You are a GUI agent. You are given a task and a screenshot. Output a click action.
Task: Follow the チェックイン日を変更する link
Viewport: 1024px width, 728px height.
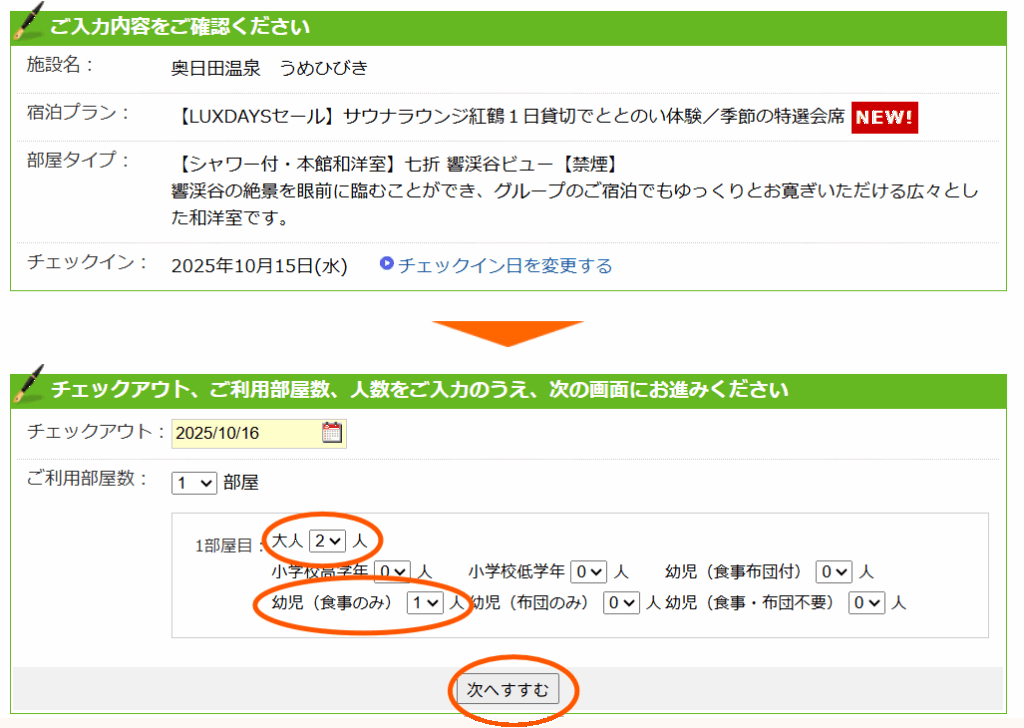505,265
